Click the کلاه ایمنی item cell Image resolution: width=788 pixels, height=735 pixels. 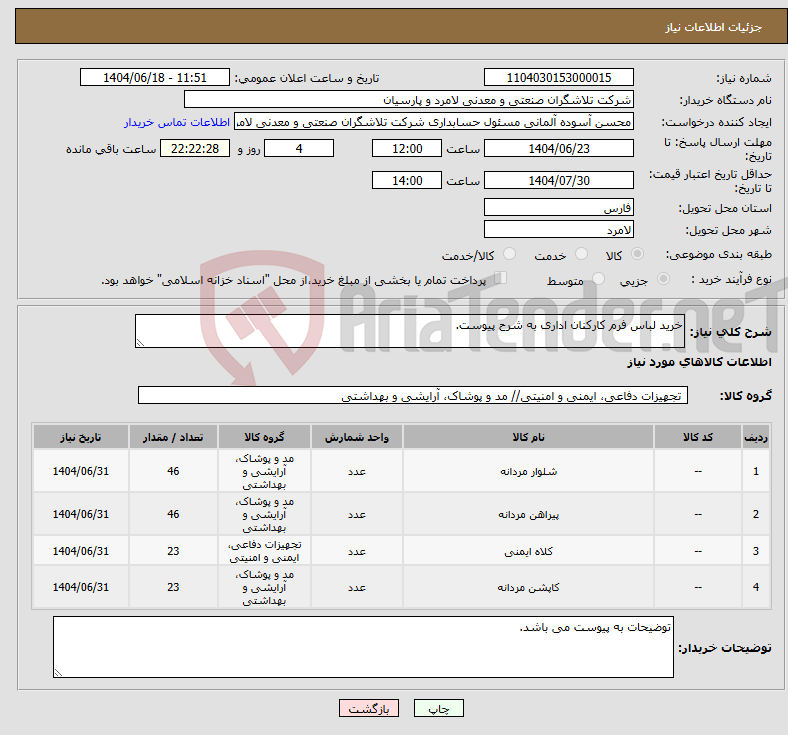tap(528, 551)
